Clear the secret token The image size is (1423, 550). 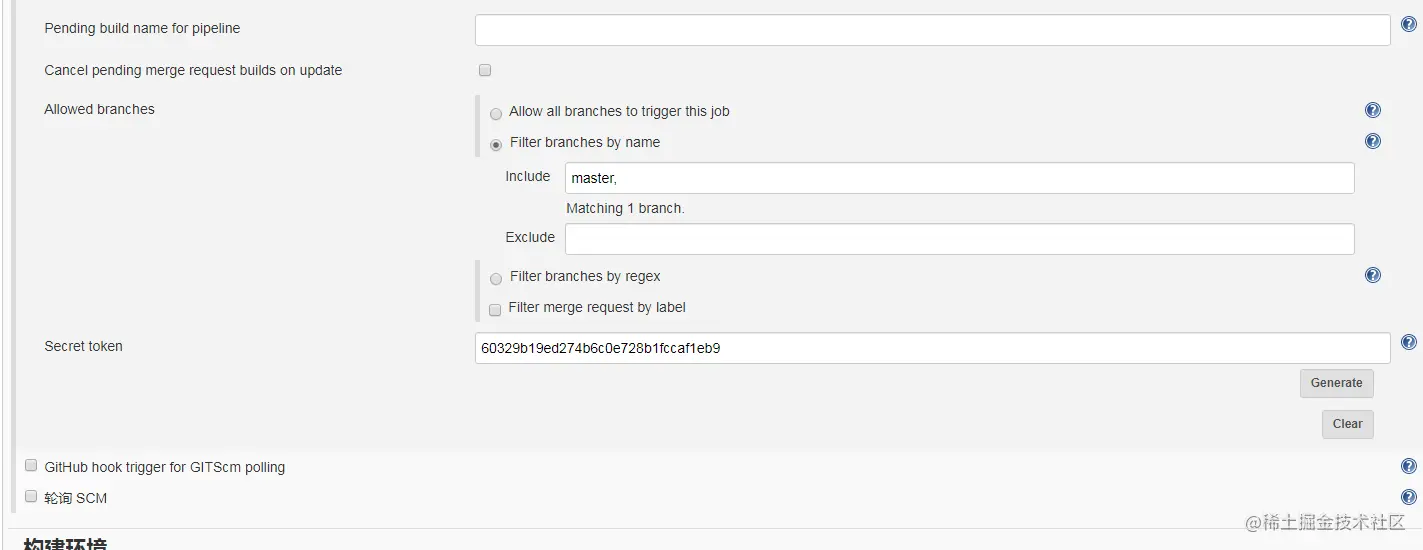pyautogui.click(x=1347, y=424)
